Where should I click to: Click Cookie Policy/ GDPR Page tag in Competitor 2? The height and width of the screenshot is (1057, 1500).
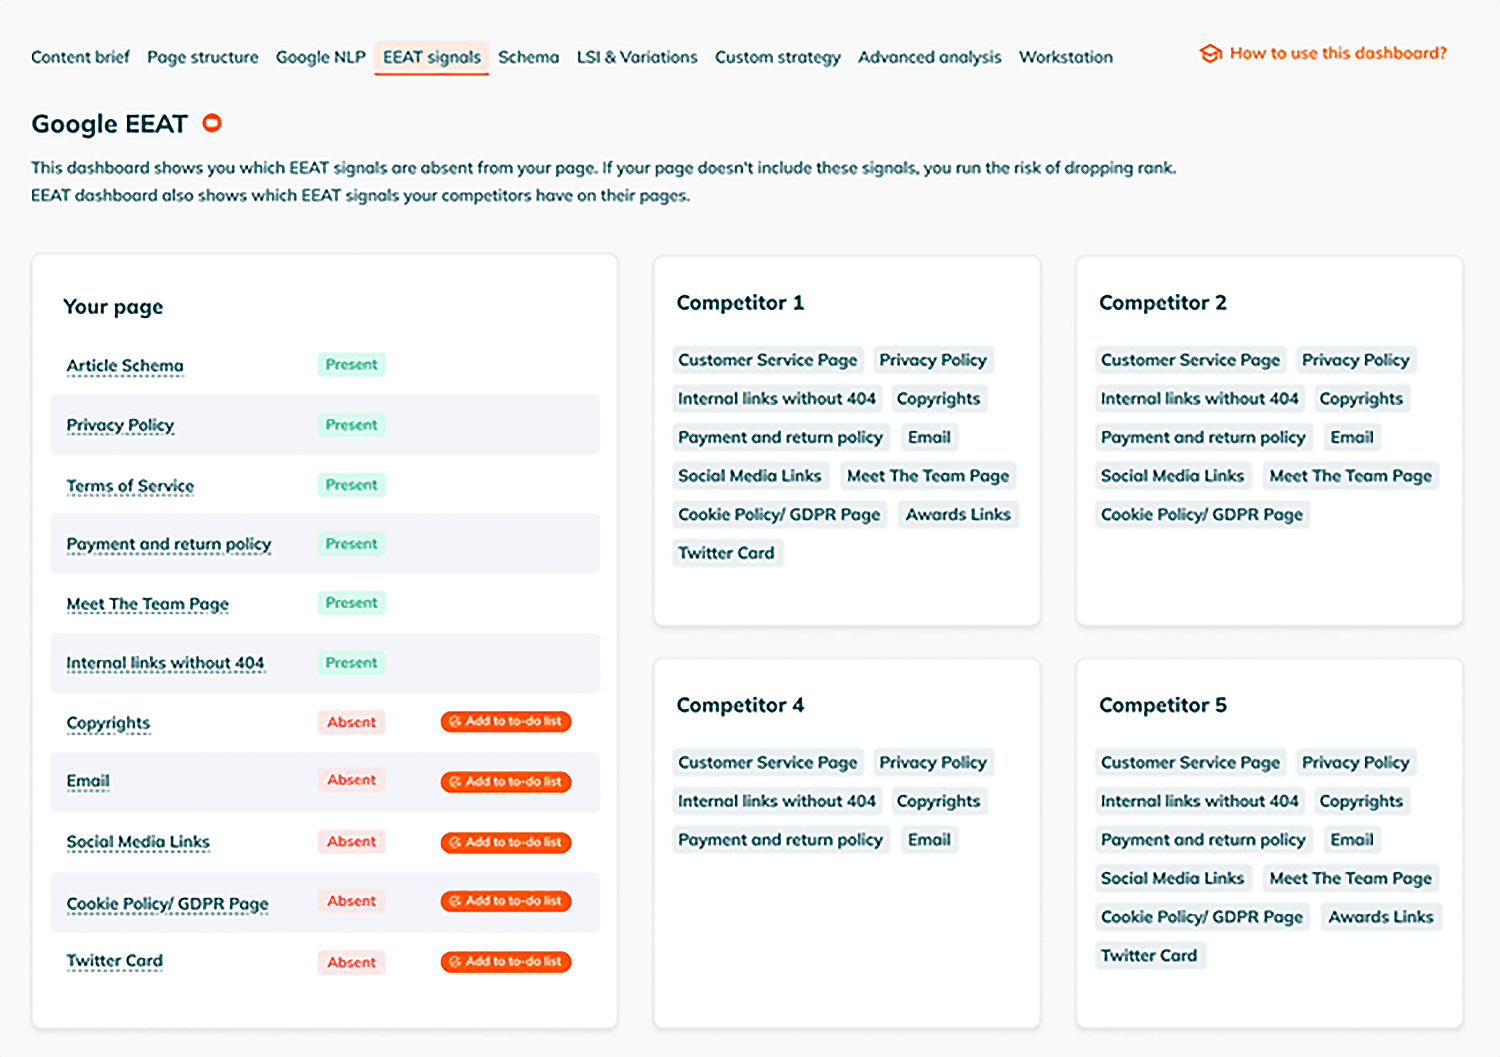click(1202, 514)
